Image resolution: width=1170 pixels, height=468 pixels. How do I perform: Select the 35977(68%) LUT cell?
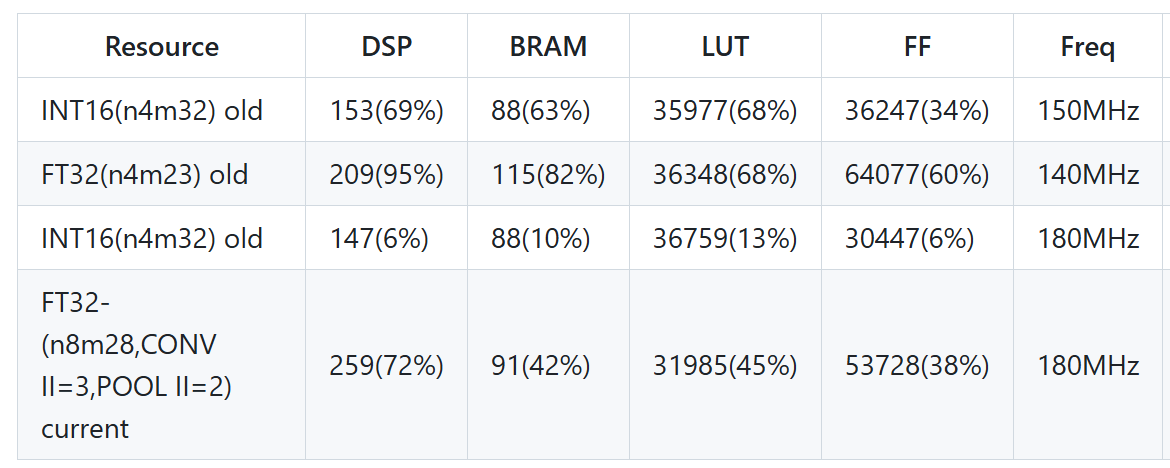click(x=725, y=111)
